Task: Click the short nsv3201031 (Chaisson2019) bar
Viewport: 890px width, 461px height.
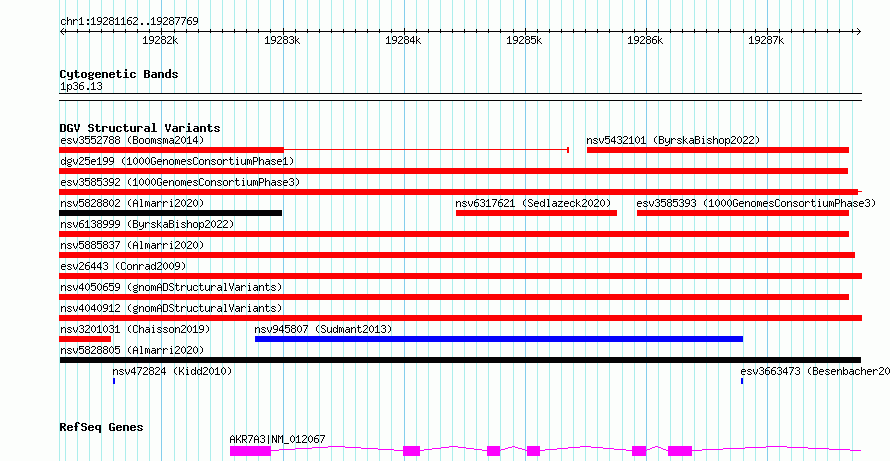Action: point(85,339)
